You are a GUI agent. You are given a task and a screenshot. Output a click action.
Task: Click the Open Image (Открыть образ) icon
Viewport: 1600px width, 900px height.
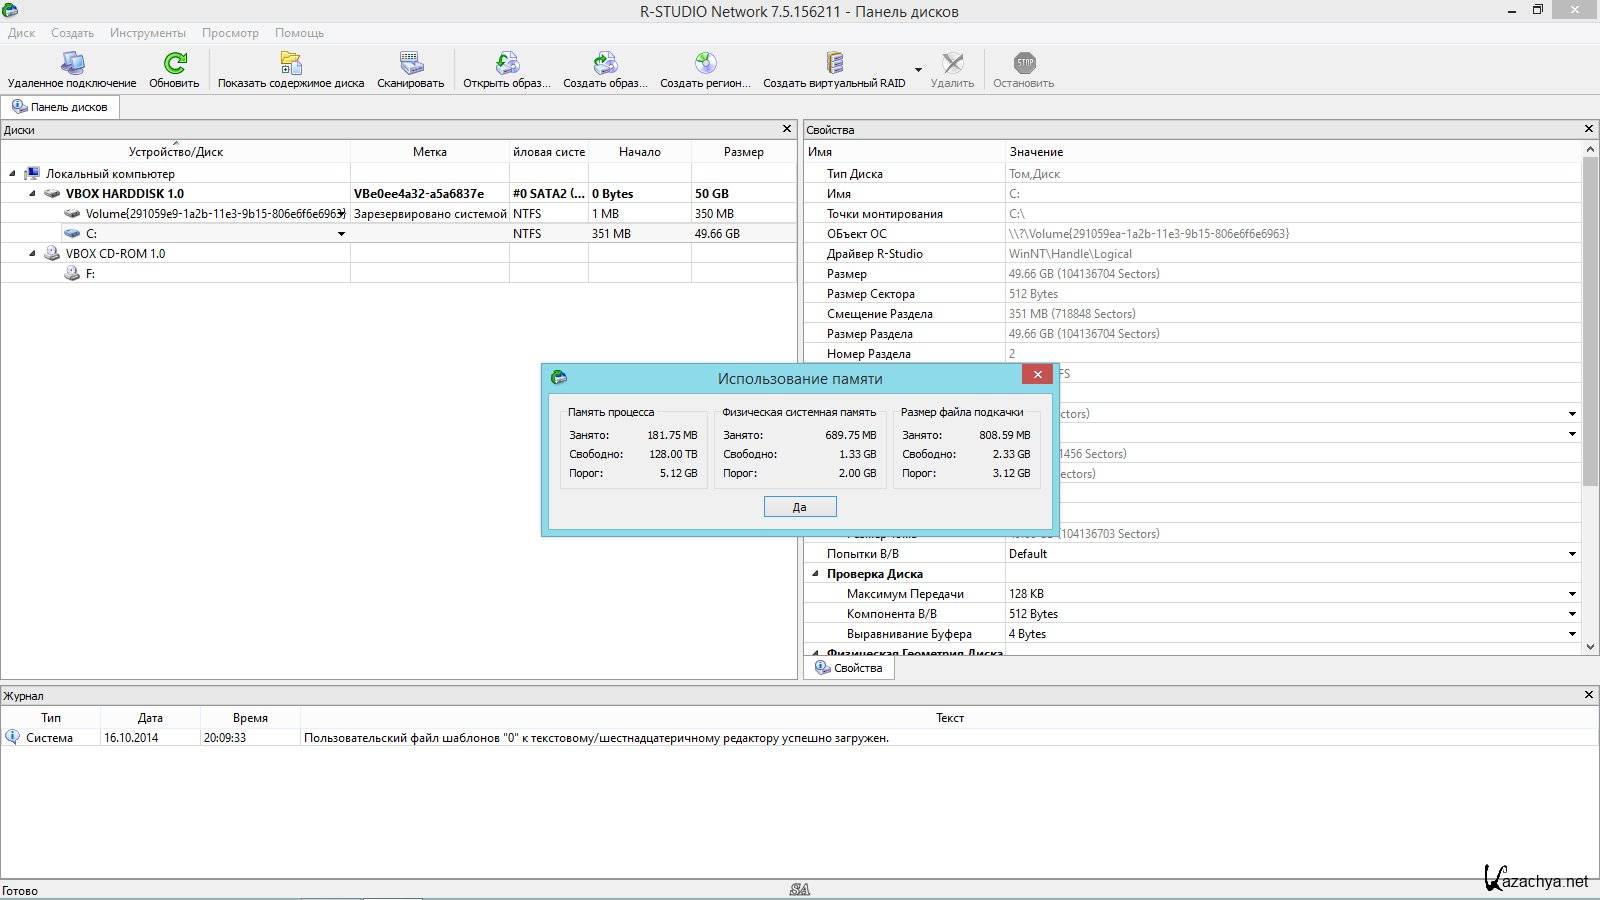tap(507, 64)
